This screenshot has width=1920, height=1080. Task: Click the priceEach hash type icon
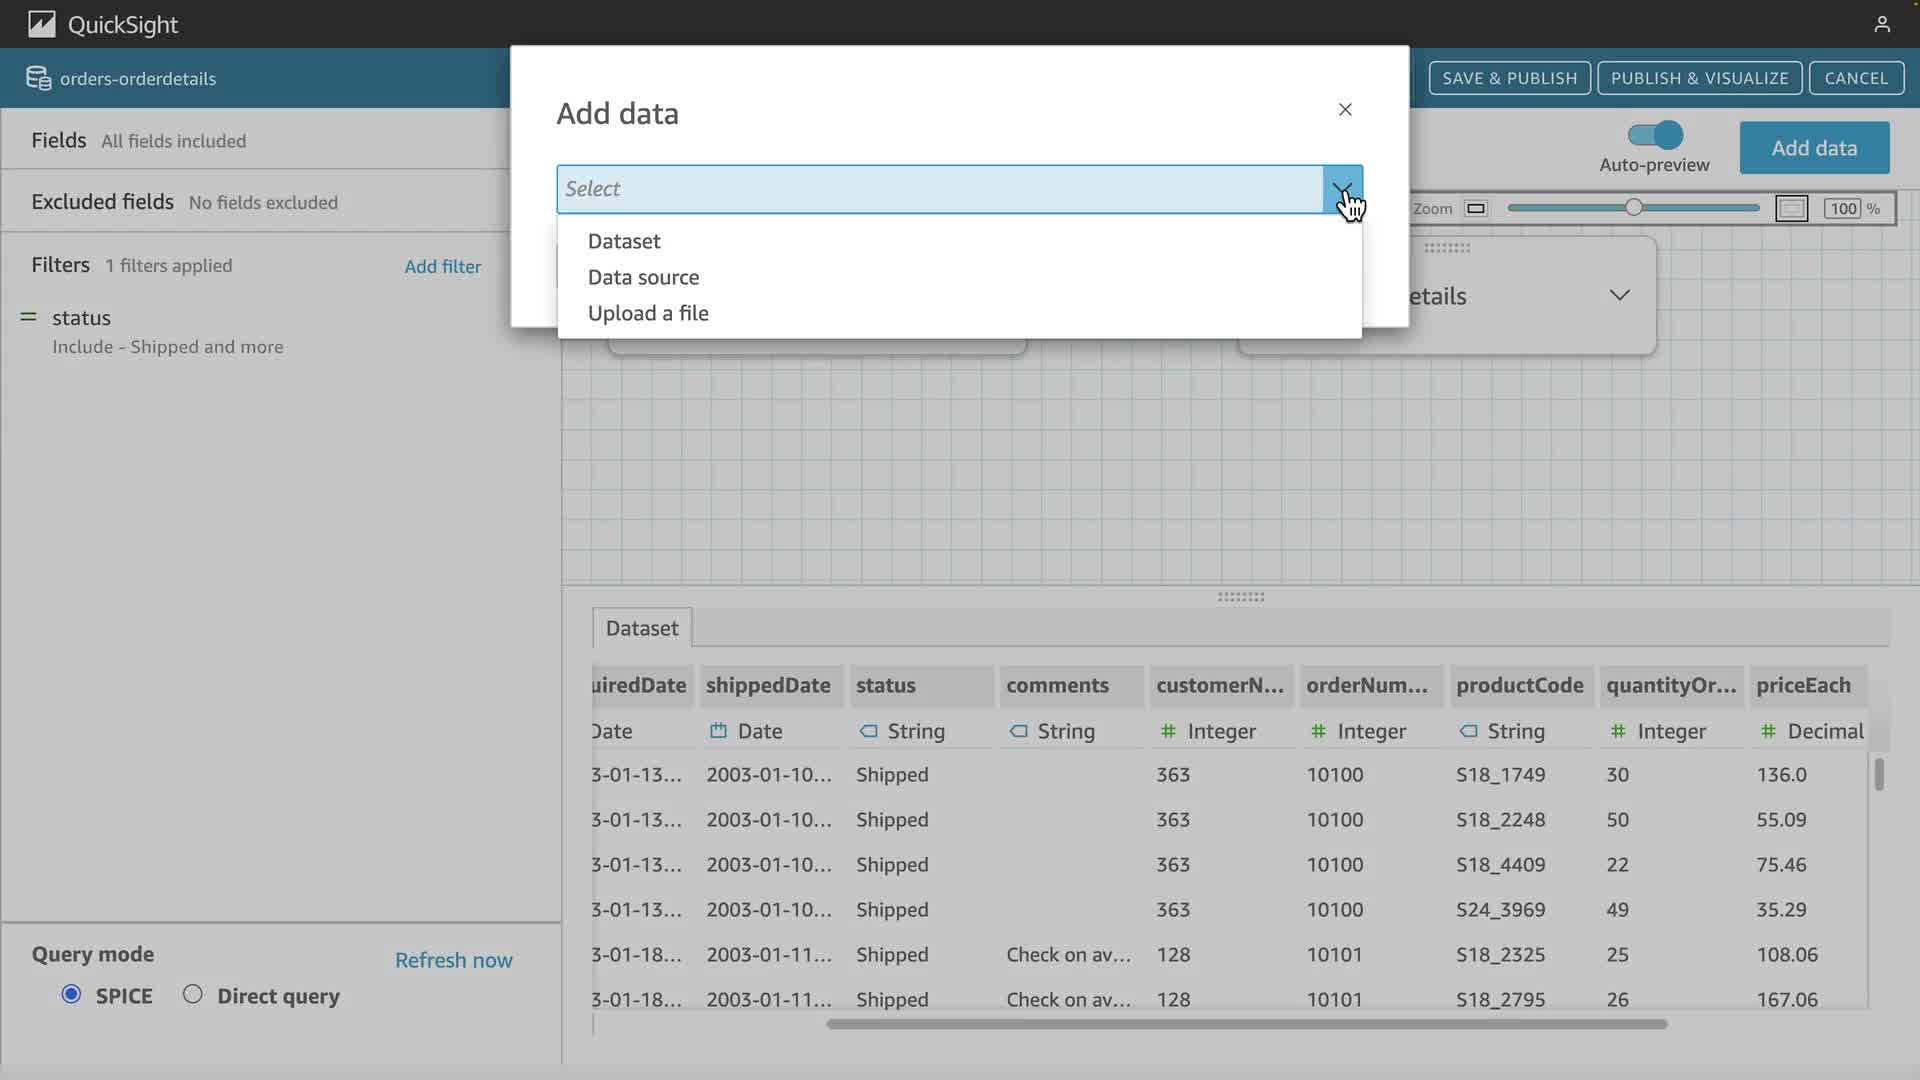pos(1768,731)
